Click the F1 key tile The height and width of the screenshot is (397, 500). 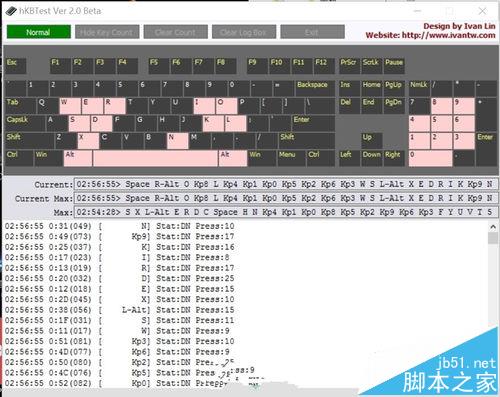[60, 66]
